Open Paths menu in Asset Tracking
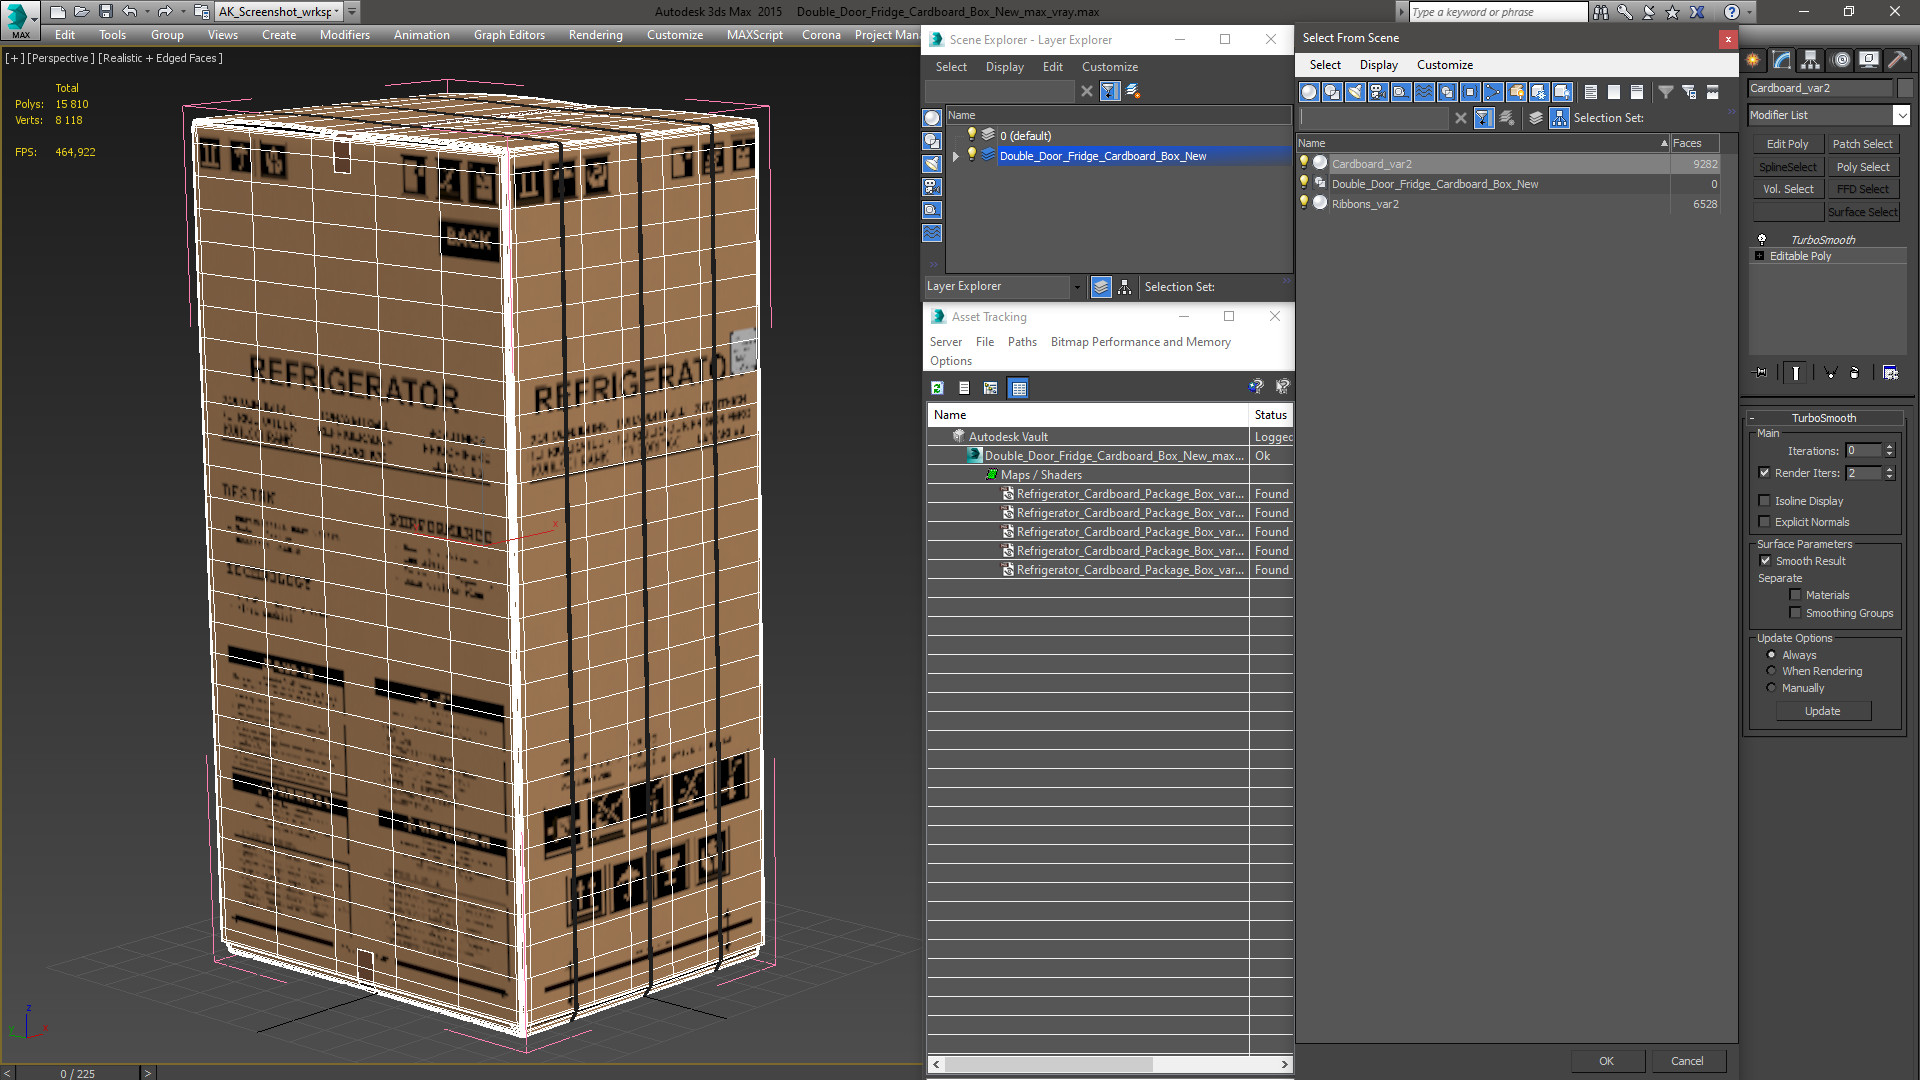This screenshot has width=1920, height=1080. (1022, 342)
